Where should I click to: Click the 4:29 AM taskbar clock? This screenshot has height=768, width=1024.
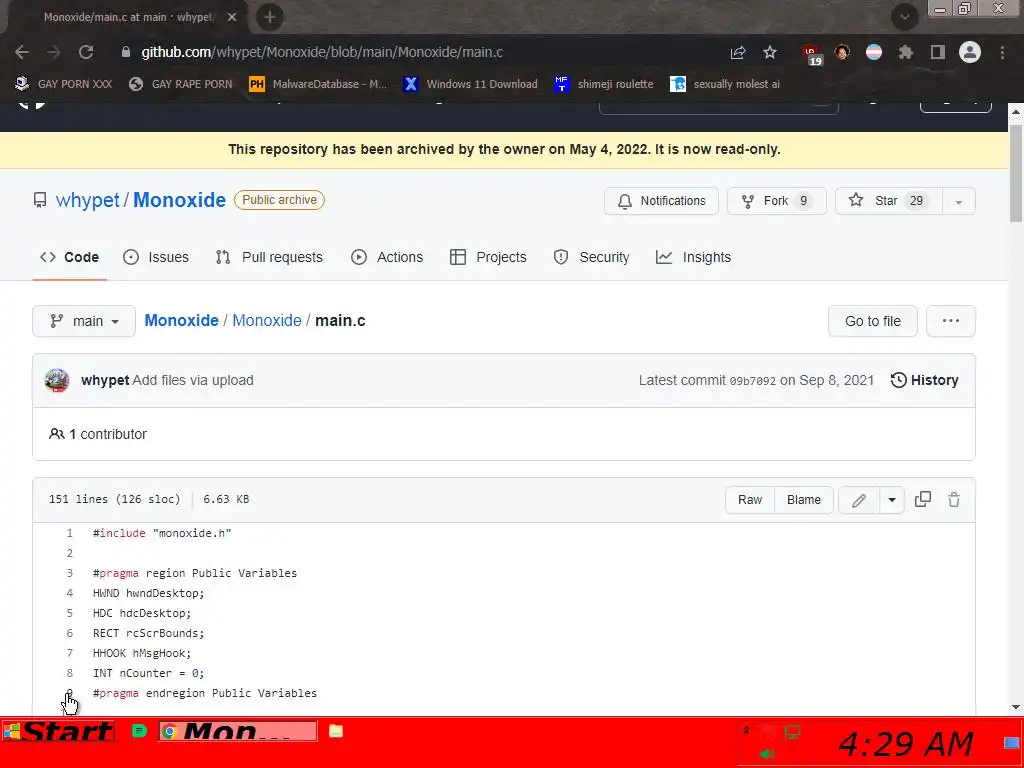(x=906, y=744)
